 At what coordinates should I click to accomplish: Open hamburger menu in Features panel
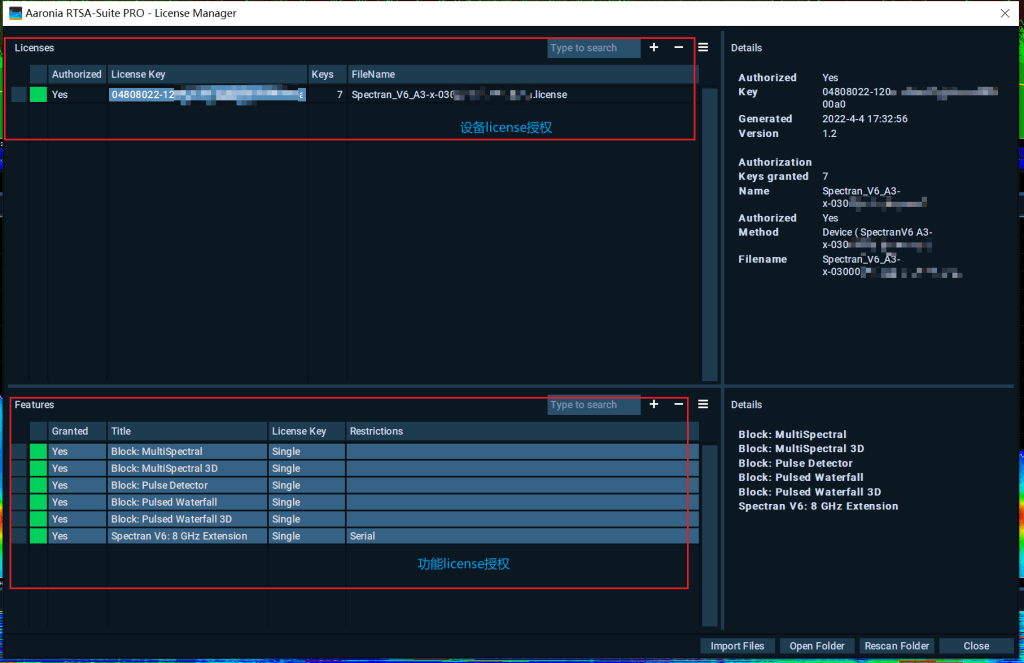tap(703, 405)
